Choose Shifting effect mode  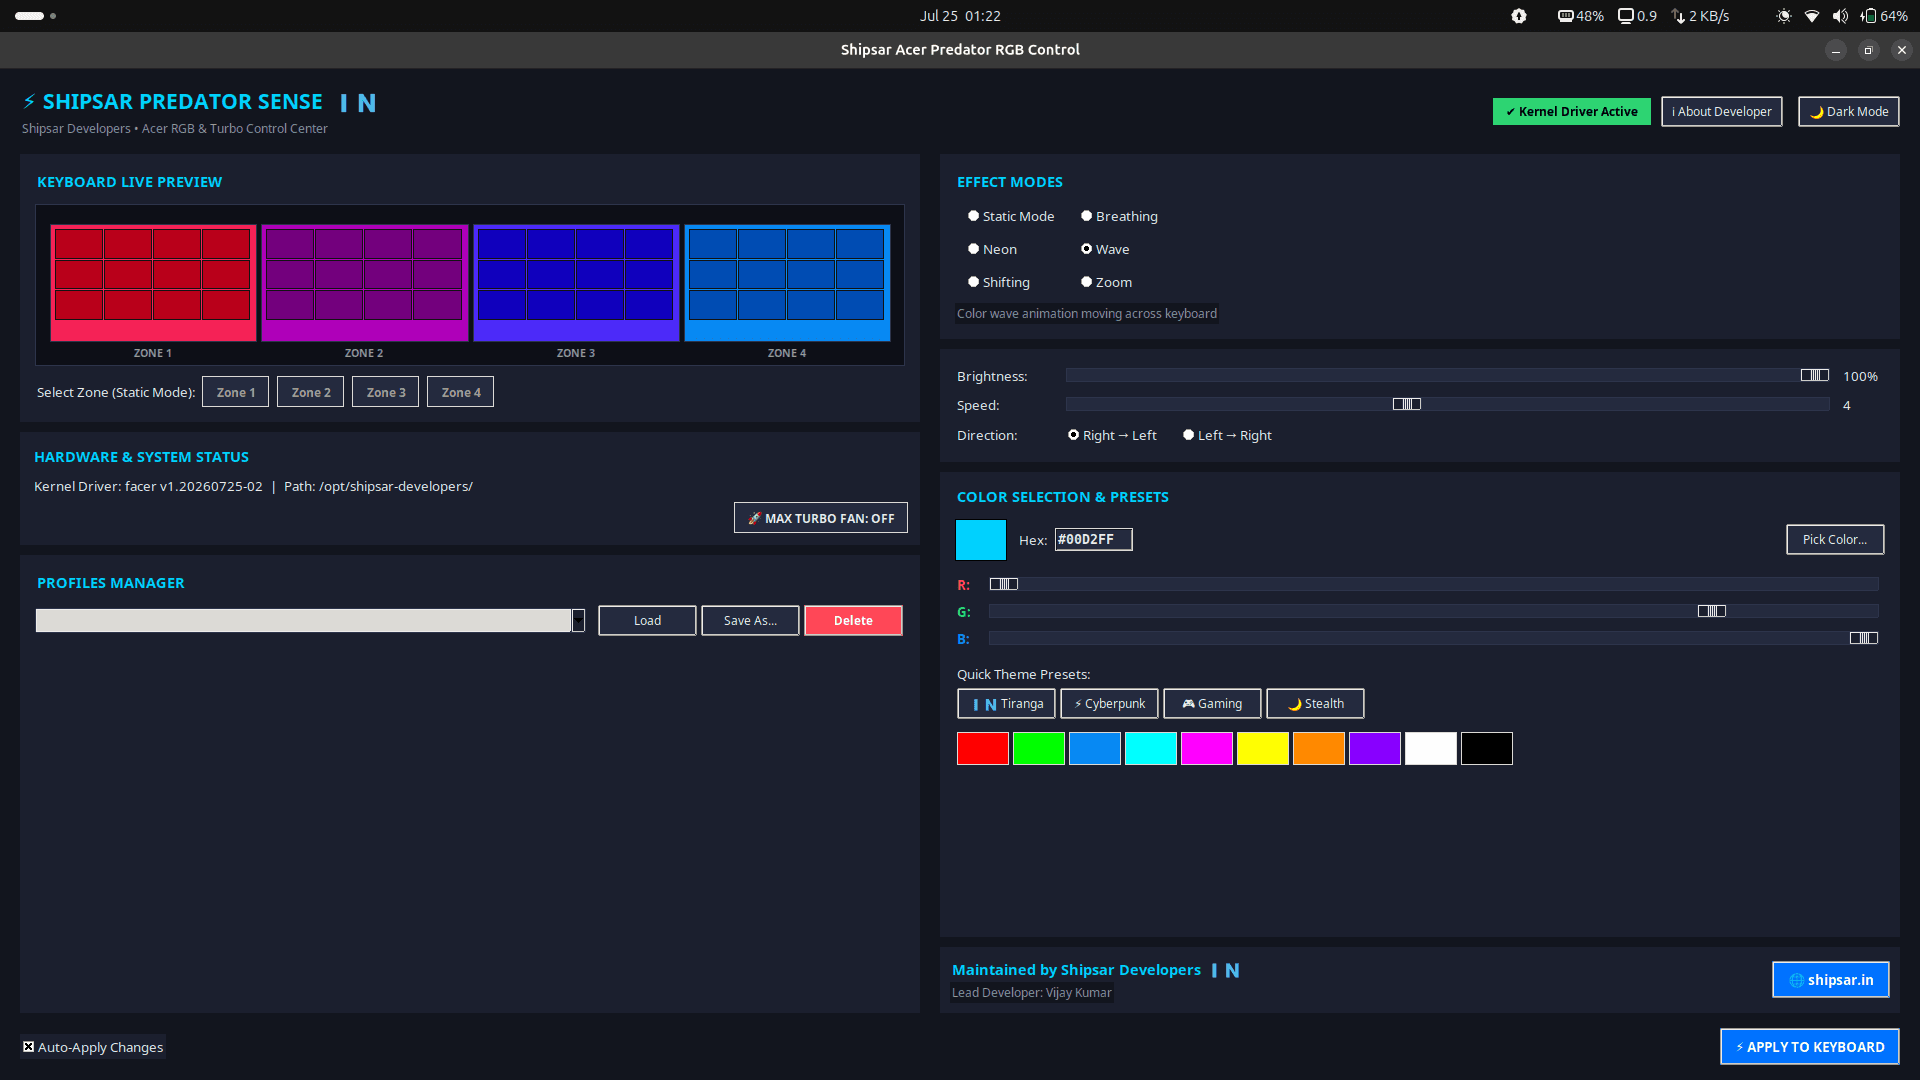[998, 282]
